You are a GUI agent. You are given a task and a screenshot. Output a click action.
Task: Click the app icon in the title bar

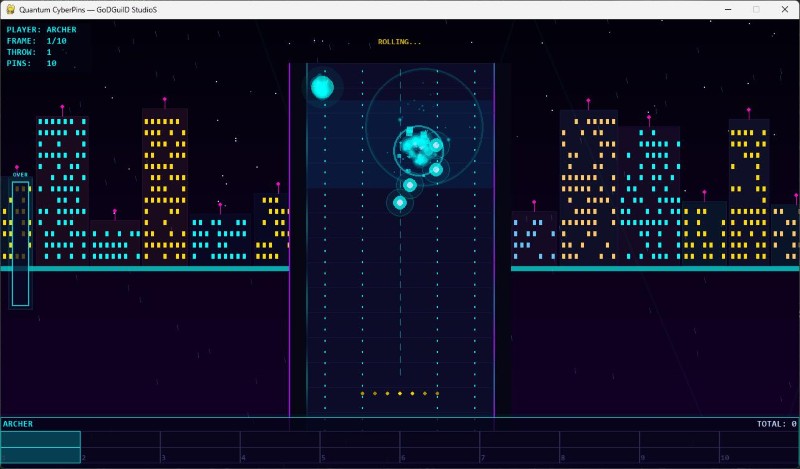point(10,9)
